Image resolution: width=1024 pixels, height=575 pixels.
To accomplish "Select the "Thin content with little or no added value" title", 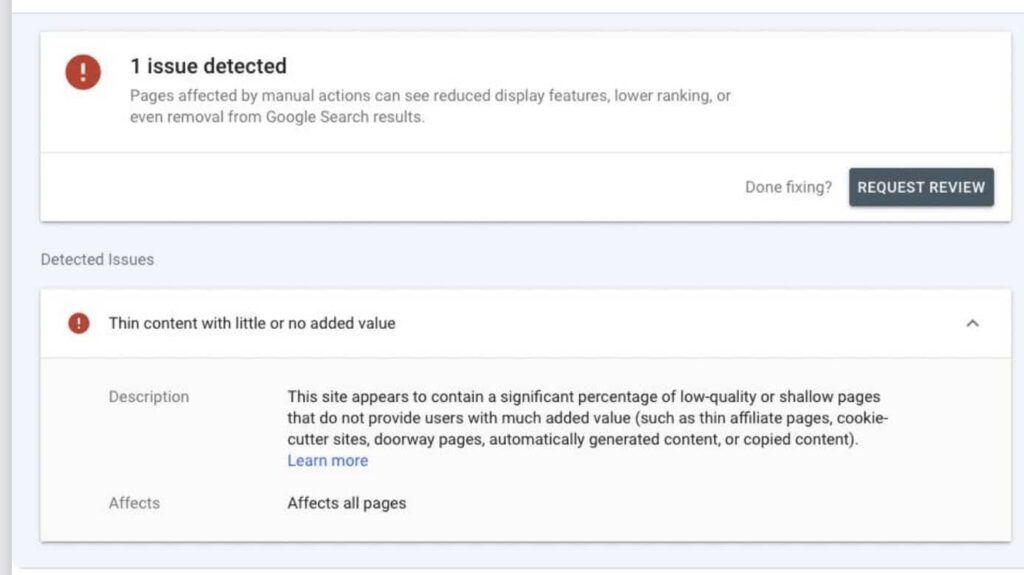I will click(252, 323).
